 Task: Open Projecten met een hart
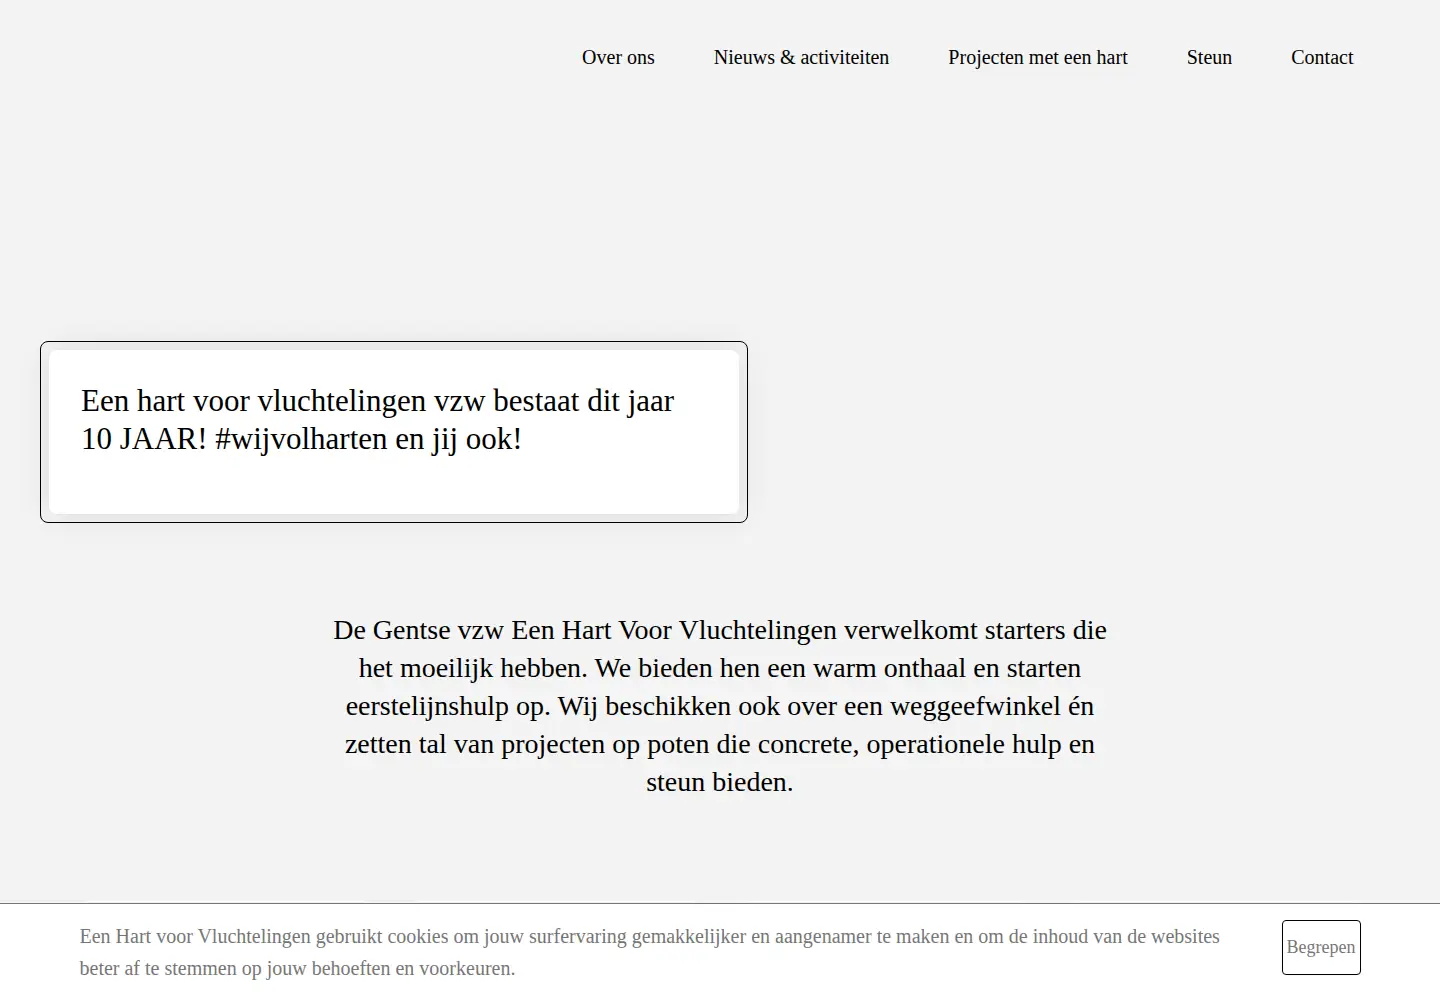pyautogui.click(x=1038, y=58)
